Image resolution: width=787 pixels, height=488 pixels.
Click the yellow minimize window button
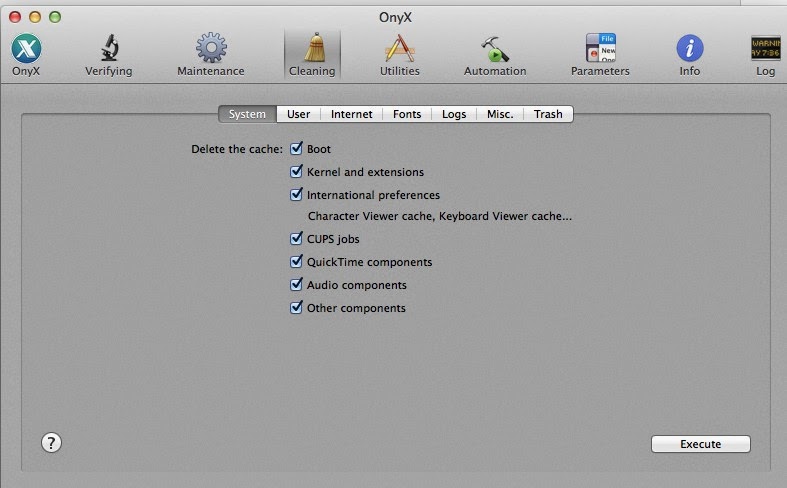tap(35, 17)
